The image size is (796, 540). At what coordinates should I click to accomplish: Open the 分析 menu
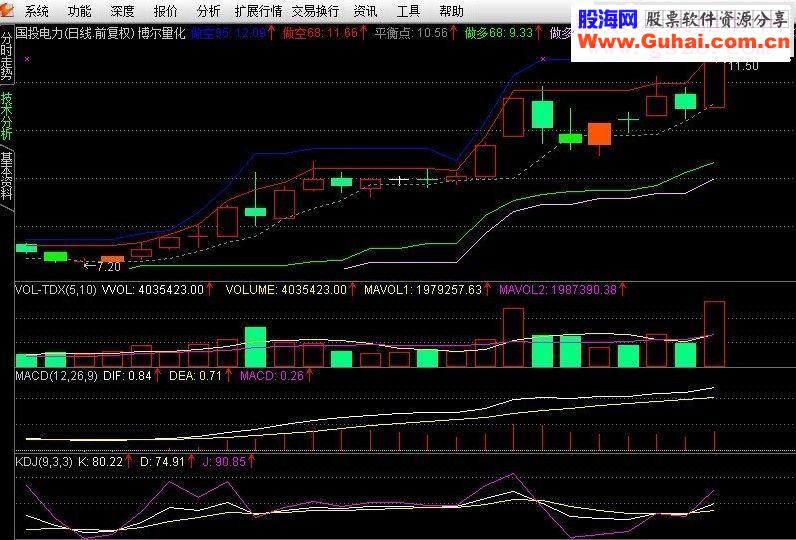coord(208,11)
